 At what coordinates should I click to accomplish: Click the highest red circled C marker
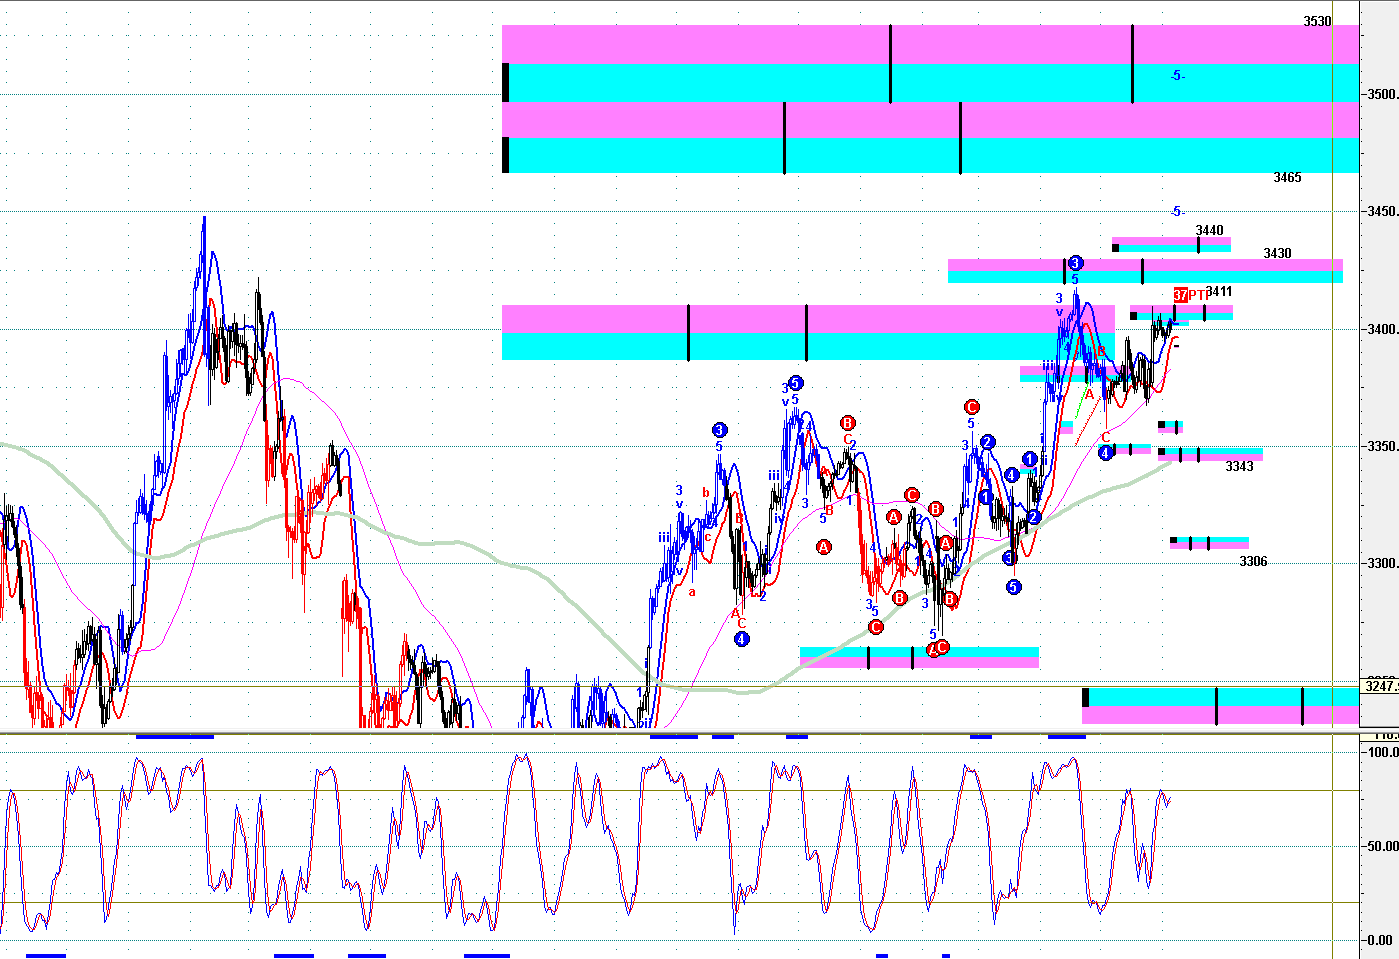(x=971, y=407)
